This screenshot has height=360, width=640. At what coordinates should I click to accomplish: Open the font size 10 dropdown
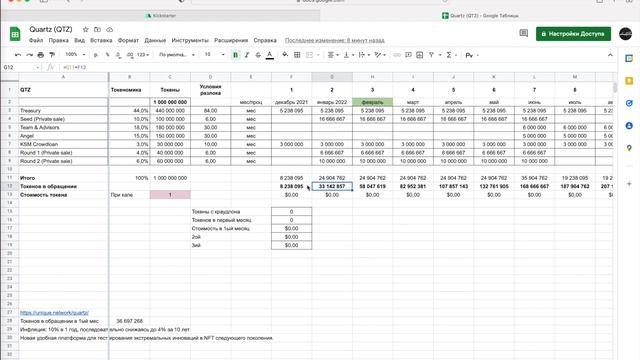(x=214, y=55)
